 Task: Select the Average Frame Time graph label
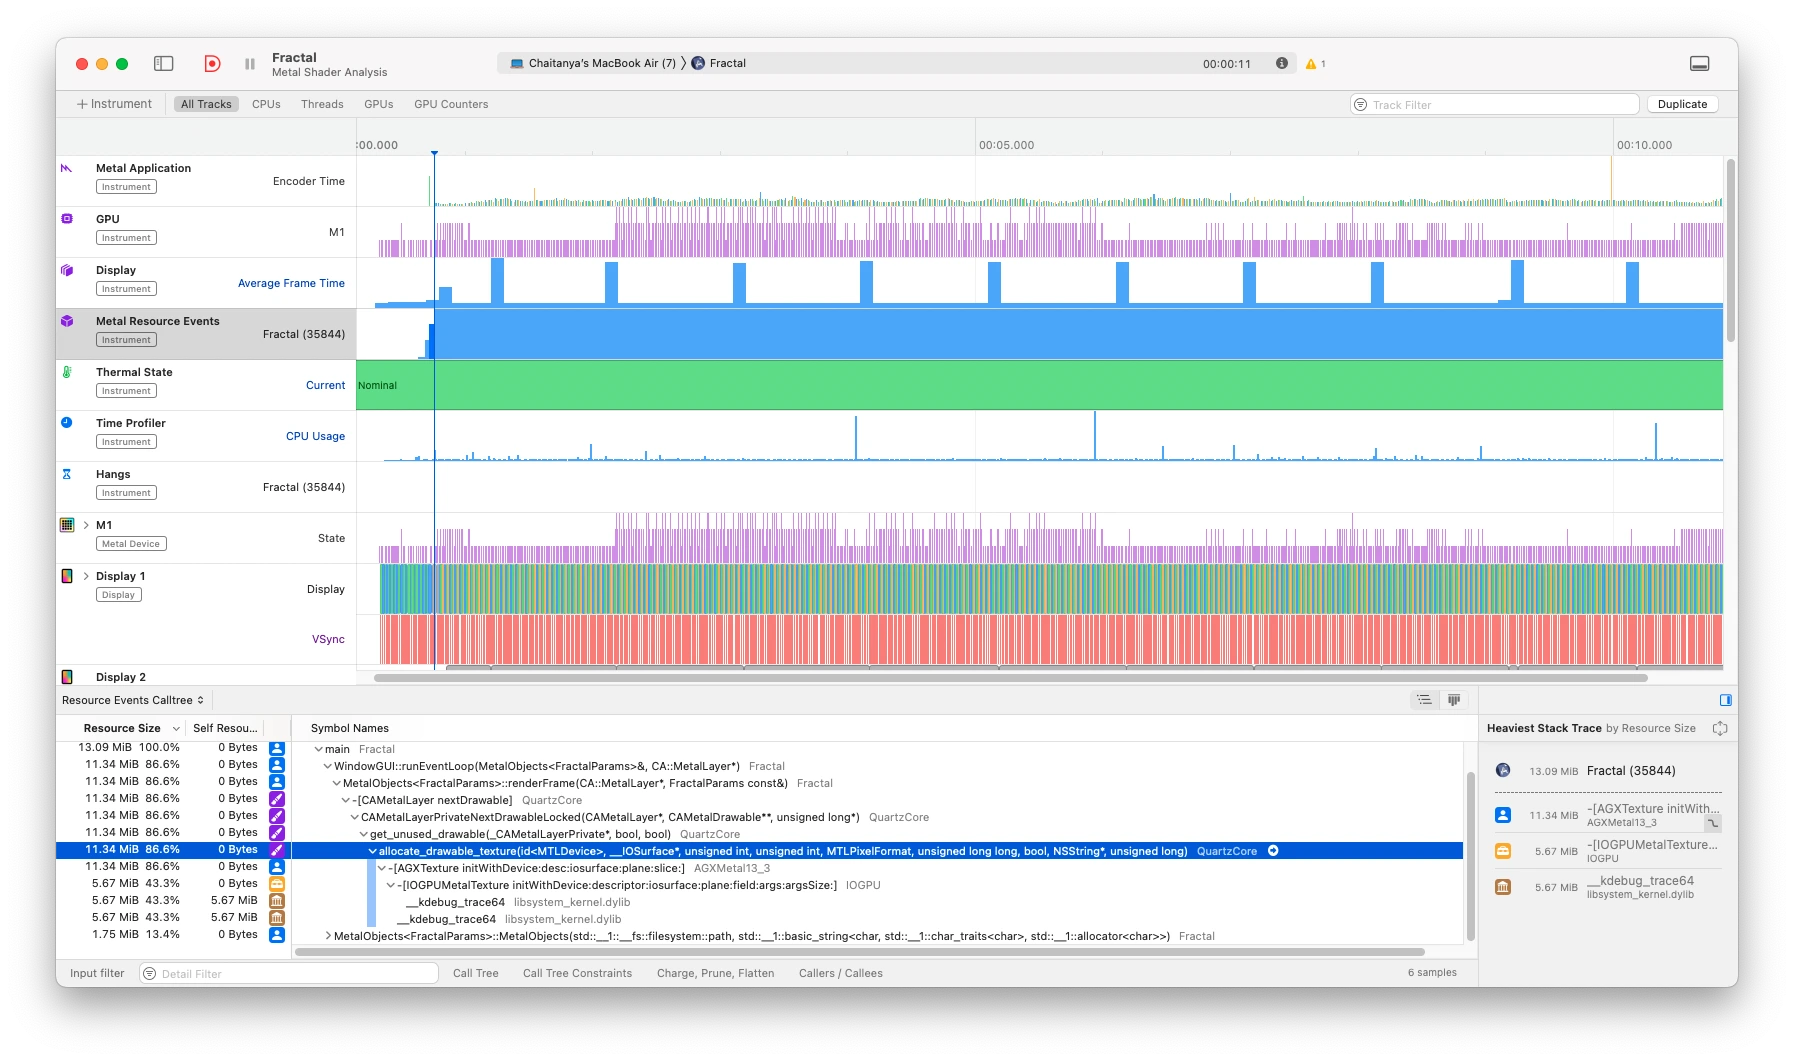point(291,283)
